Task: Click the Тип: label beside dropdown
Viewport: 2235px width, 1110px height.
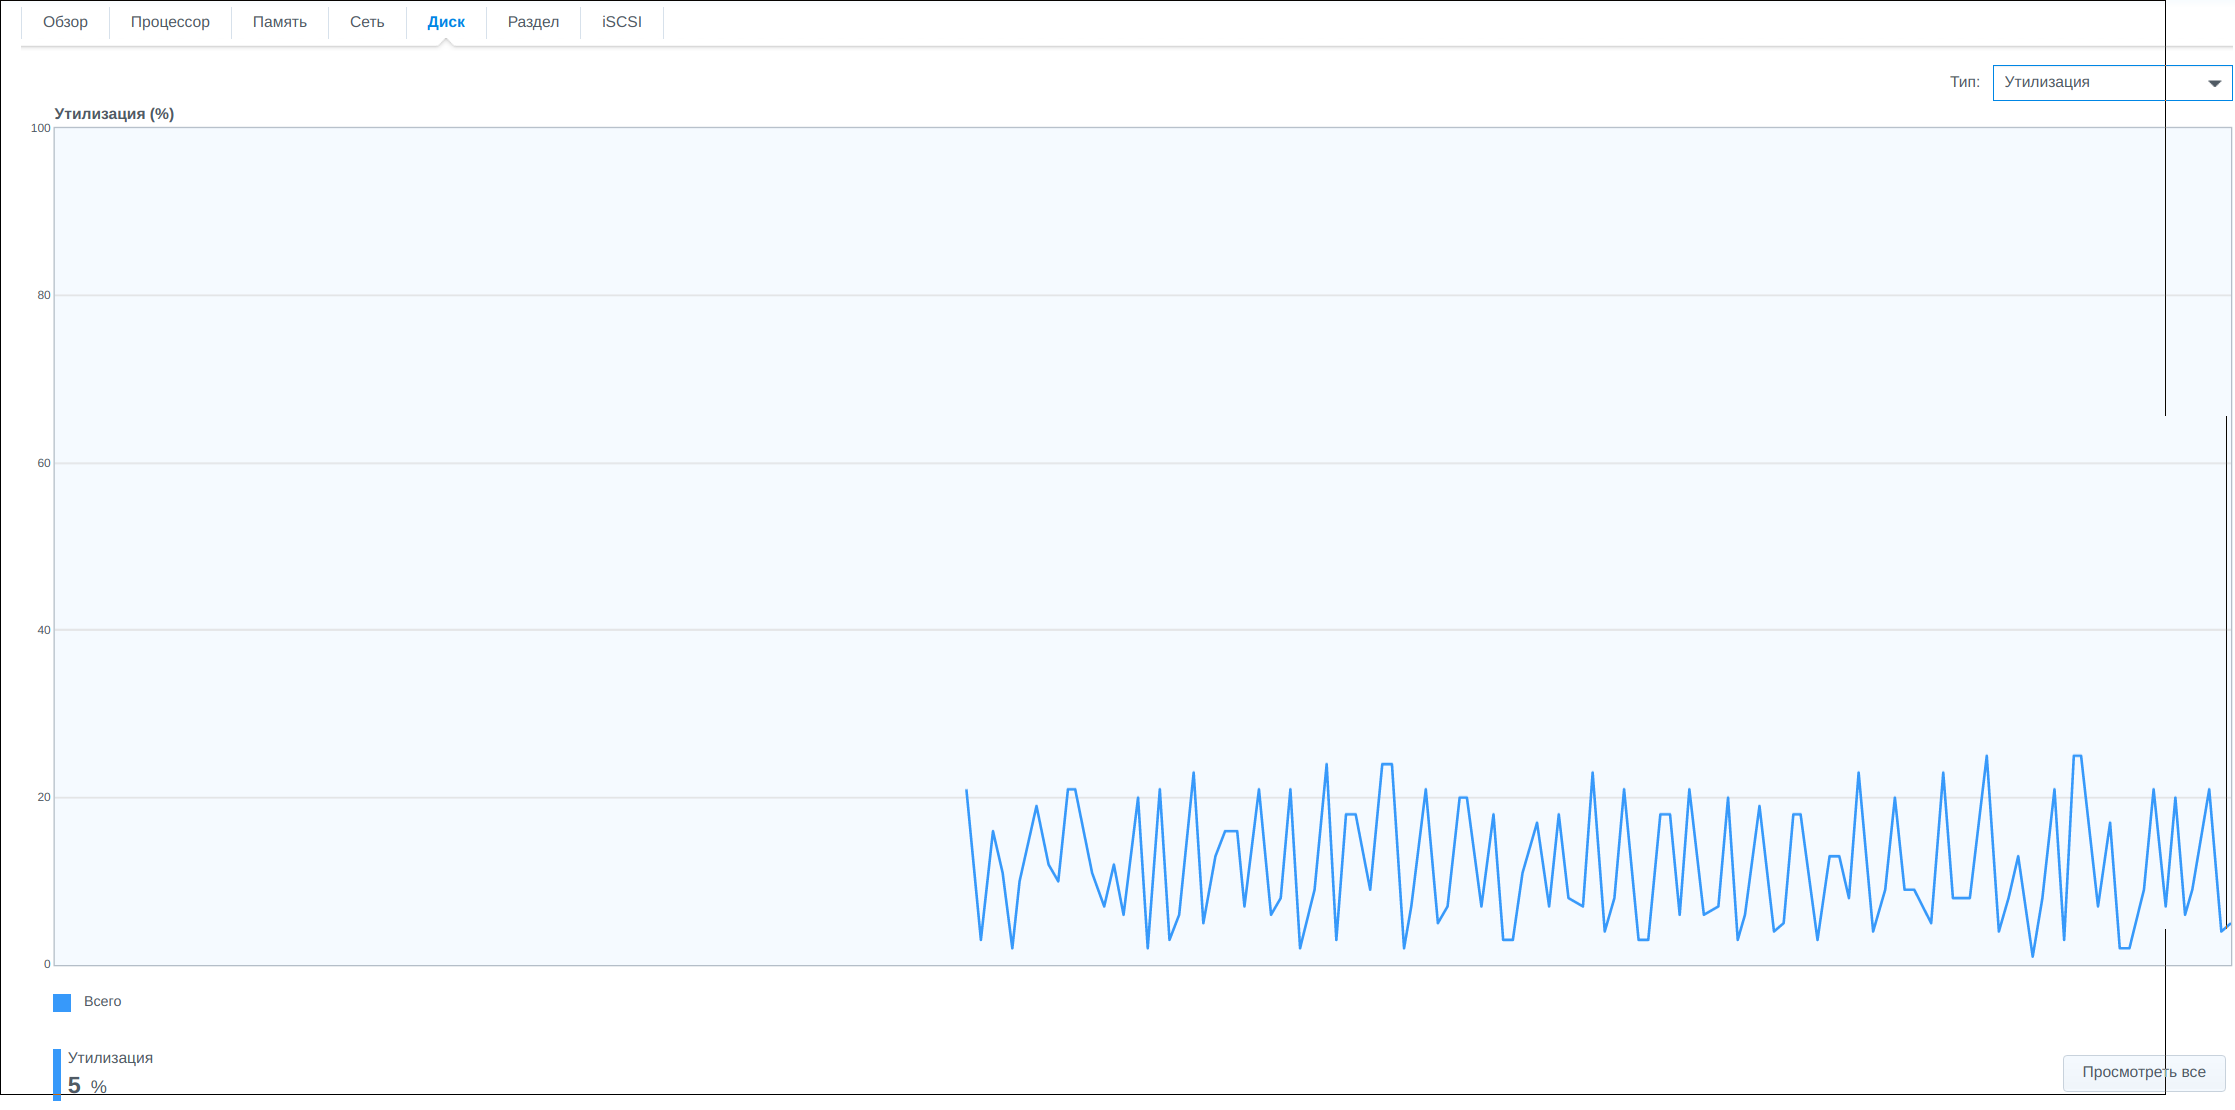Action: (x=1964, y=82)
